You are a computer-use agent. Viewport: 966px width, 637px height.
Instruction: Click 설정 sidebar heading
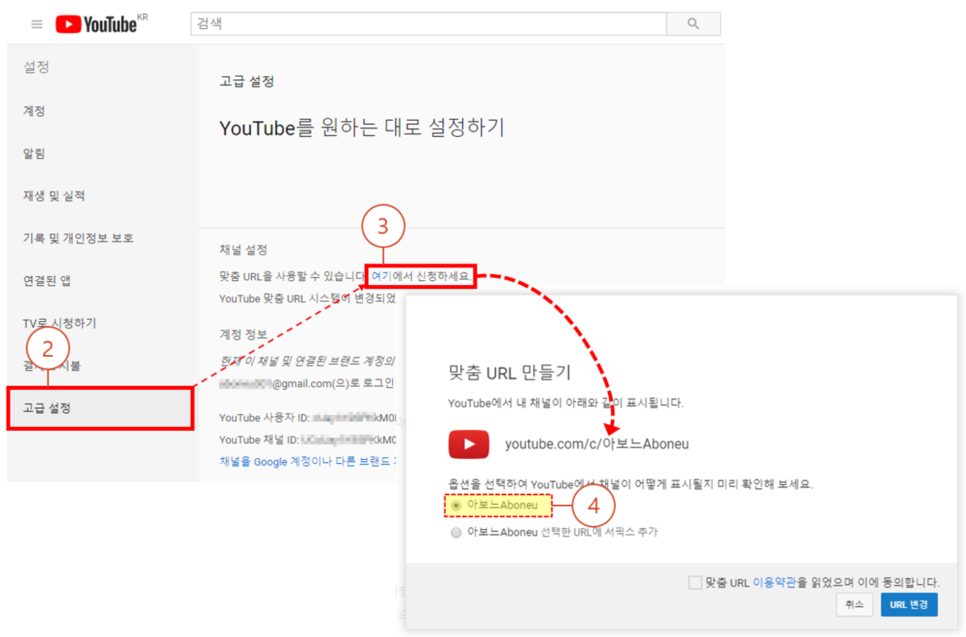coord(36,67)
